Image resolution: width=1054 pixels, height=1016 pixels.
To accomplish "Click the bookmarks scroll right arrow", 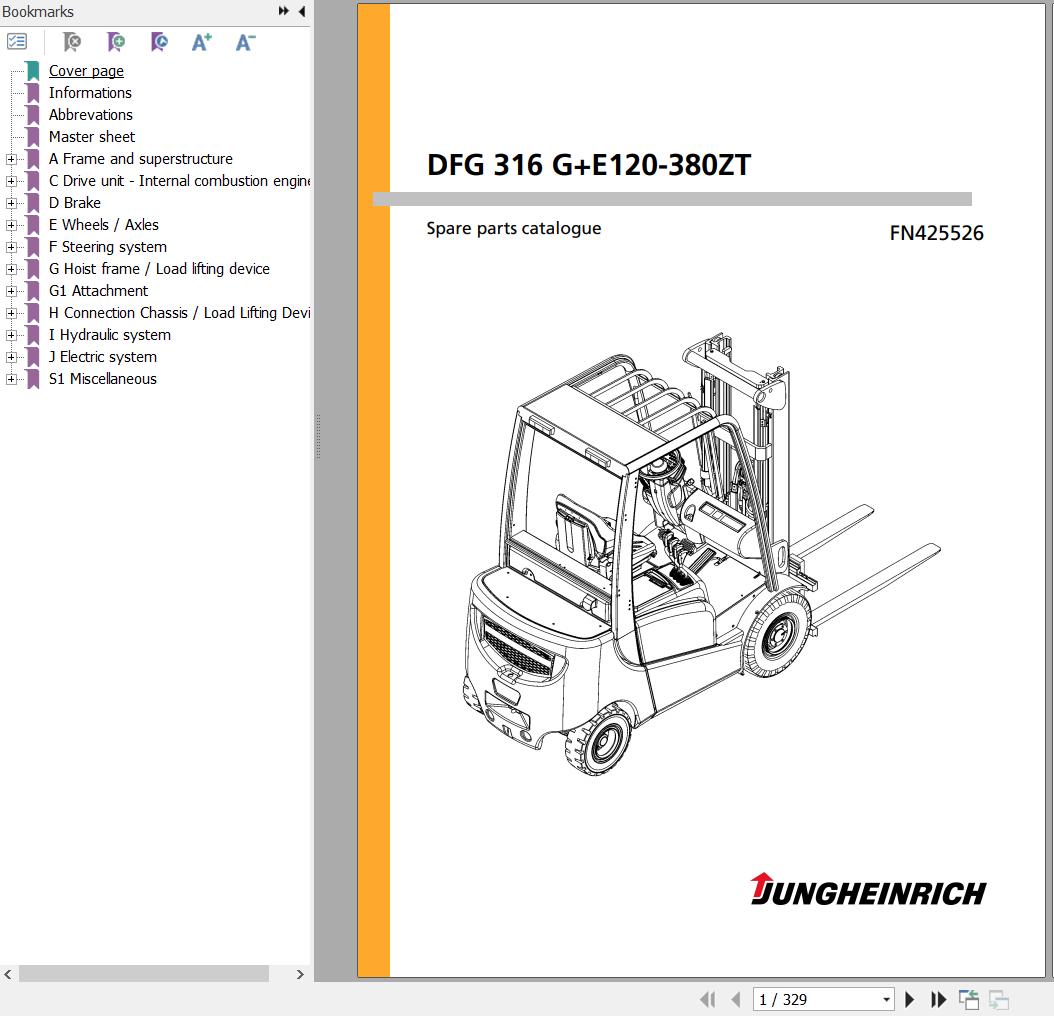I will 300,974.
